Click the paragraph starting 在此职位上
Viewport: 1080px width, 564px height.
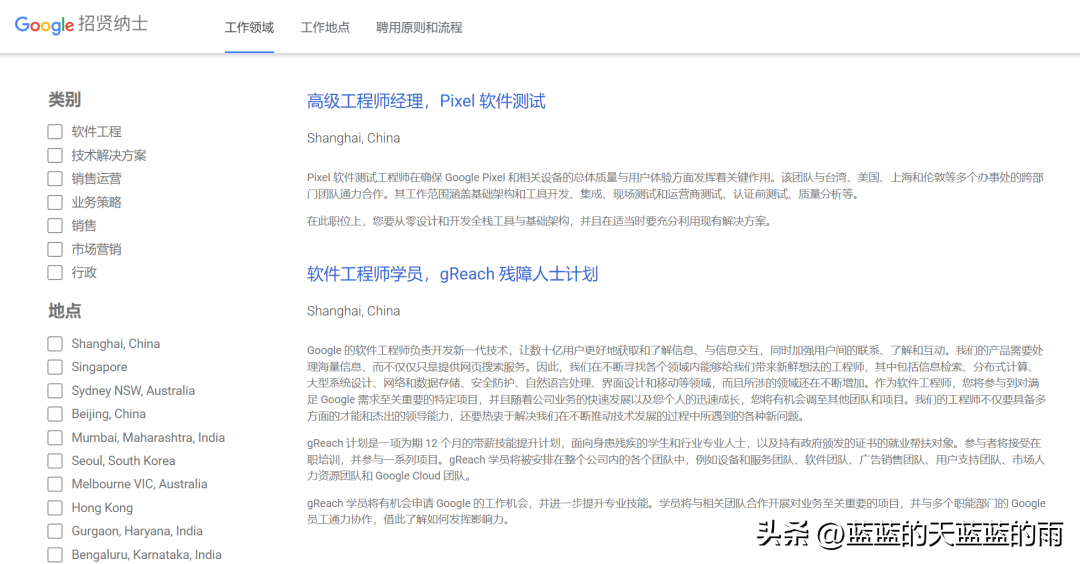539,221
